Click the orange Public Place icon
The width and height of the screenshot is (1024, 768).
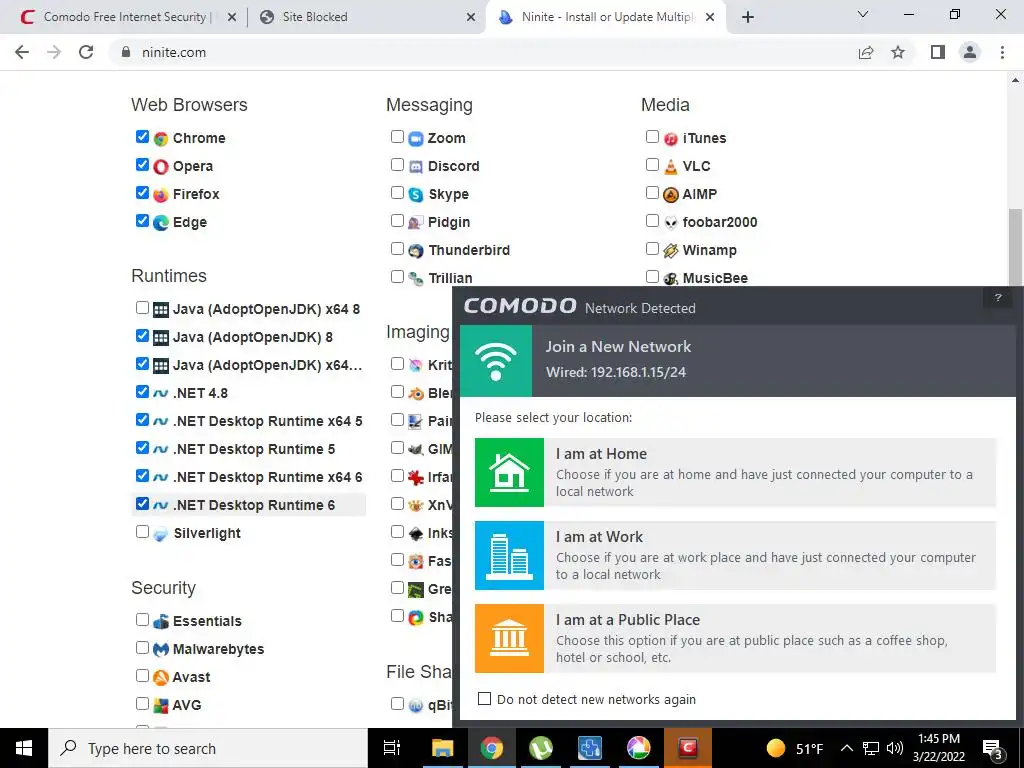pyautogui.click(x=509, y=638)
